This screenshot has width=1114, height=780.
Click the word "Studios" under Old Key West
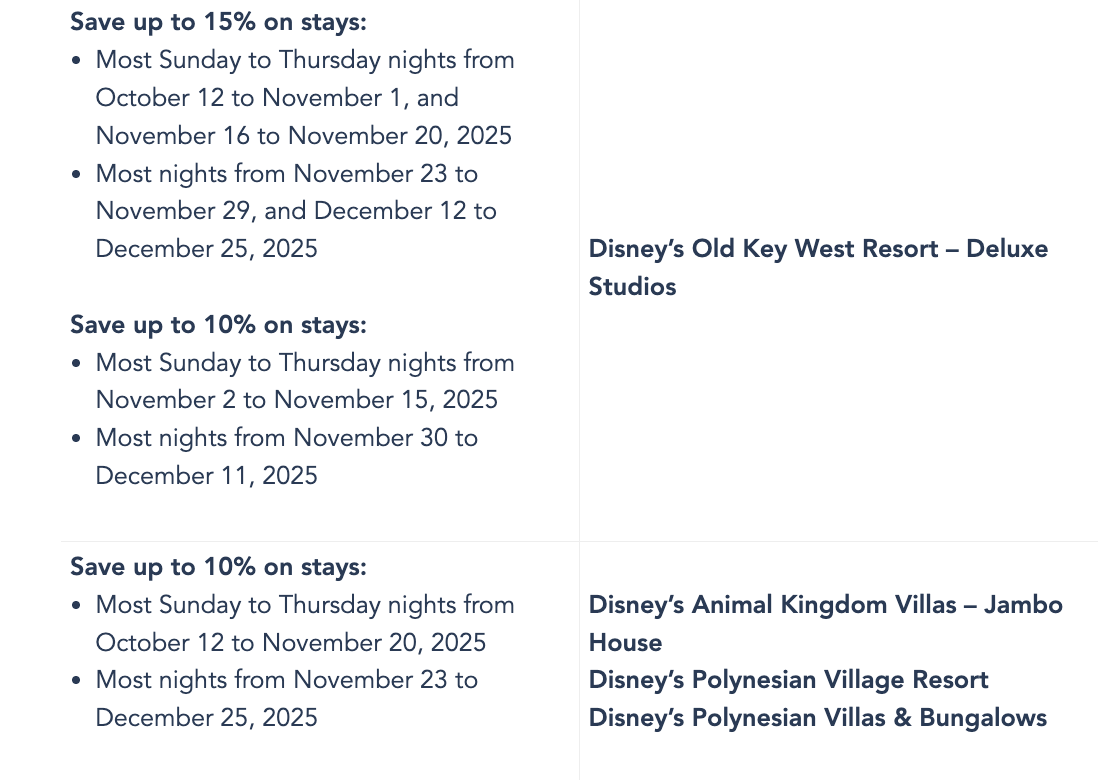click(x=632, y=287)
